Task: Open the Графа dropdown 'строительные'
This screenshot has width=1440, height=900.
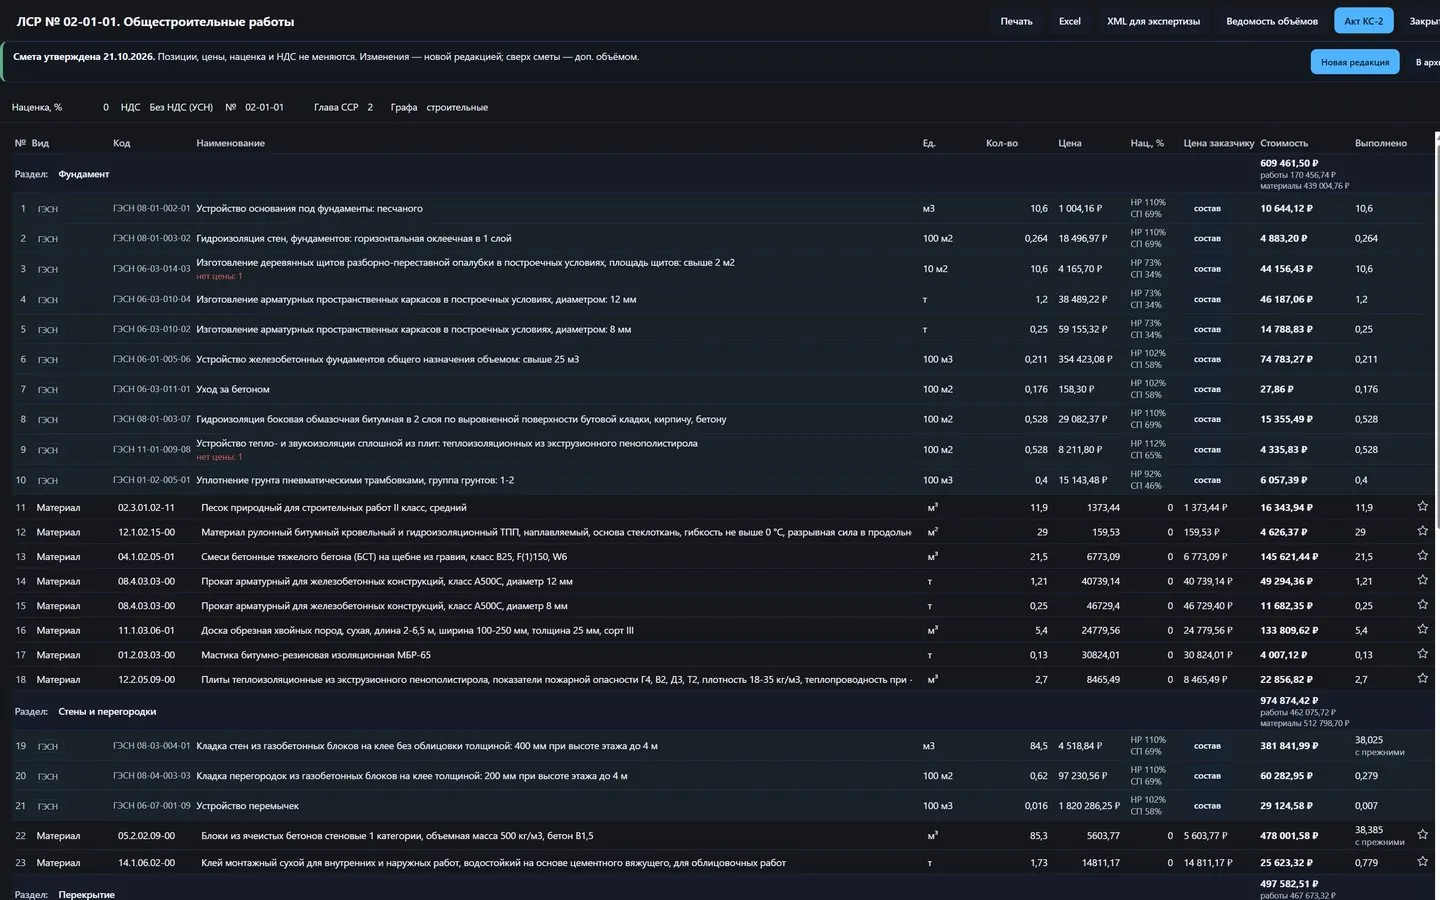Action: [x=457, y=107]
